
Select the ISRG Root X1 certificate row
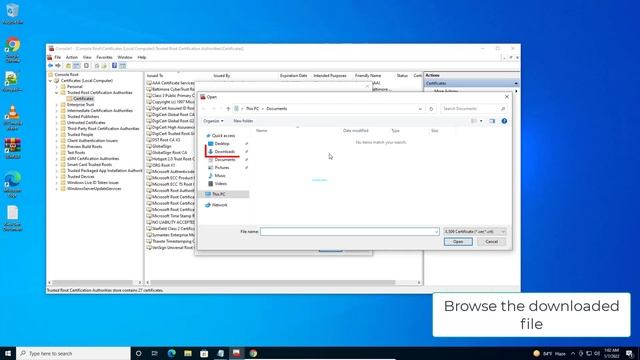pos(163,165)
